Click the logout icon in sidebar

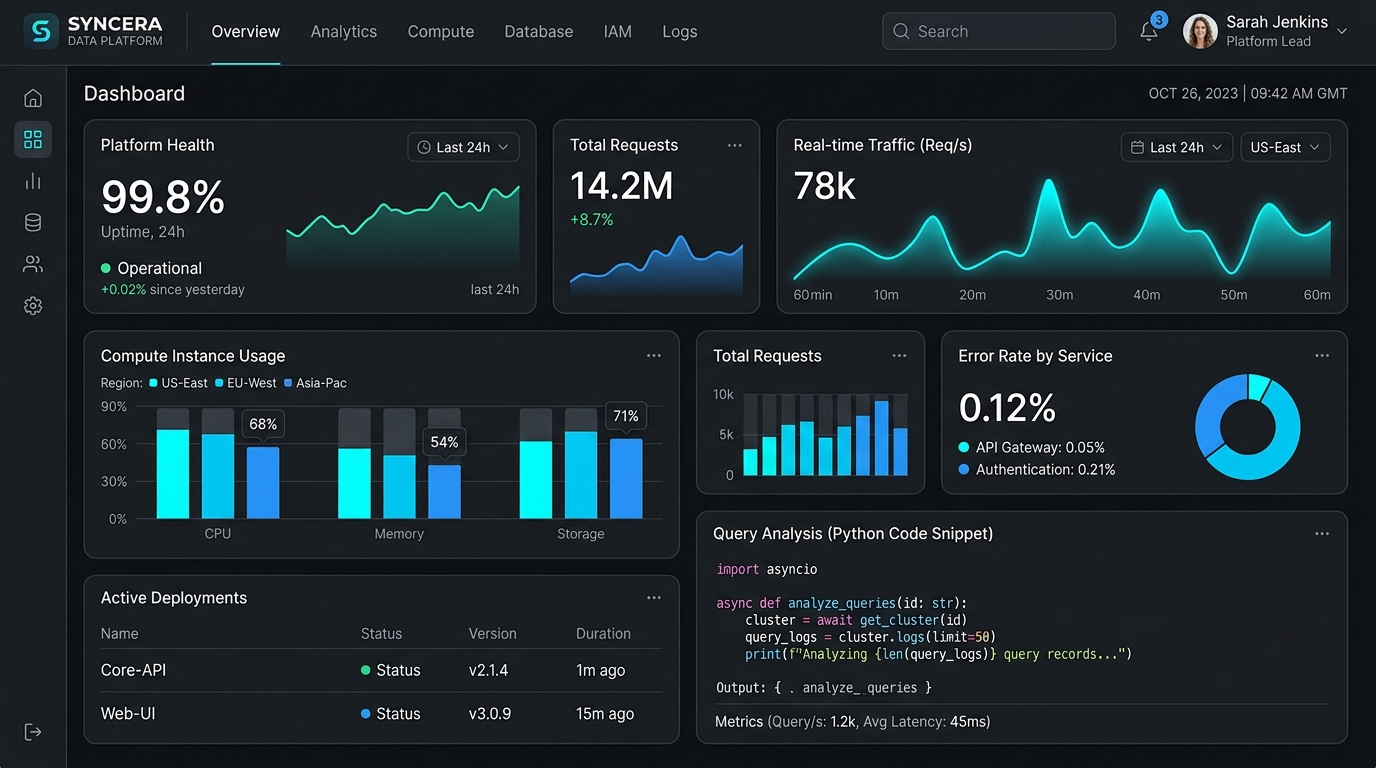click(x=33, y=732)
